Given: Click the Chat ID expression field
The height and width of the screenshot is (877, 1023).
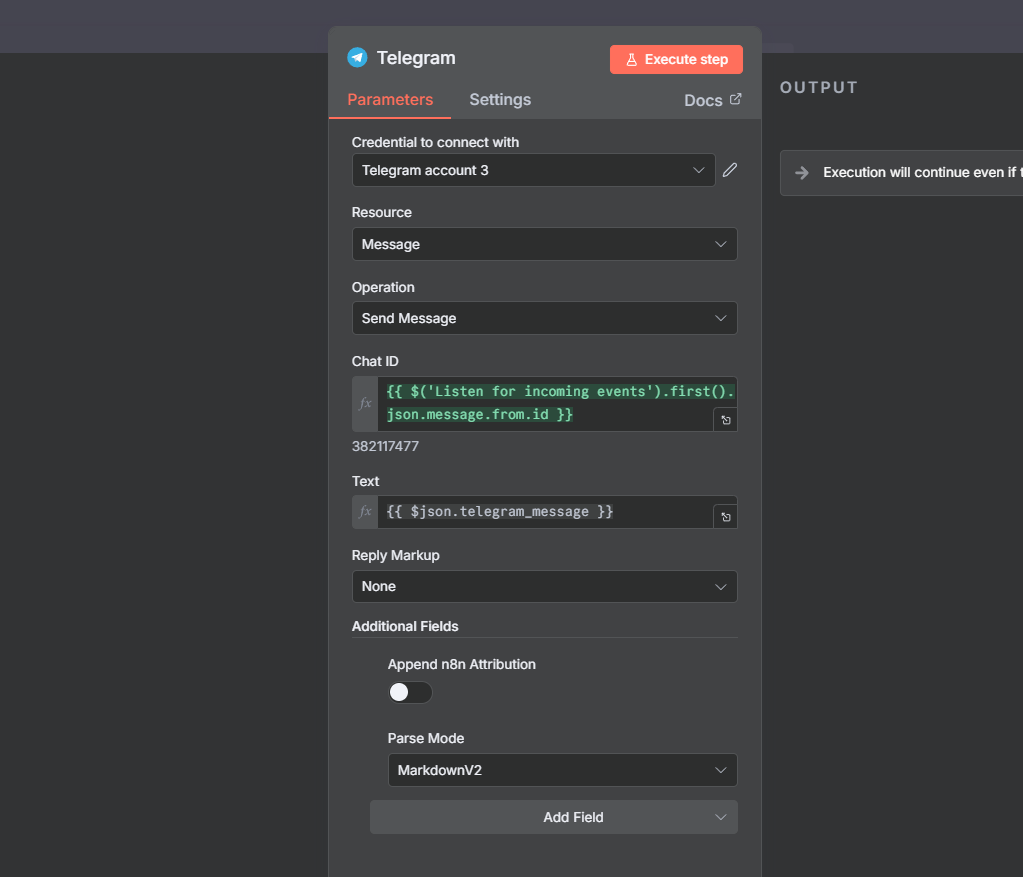Looking at the screenshot, I should [550, 402].
